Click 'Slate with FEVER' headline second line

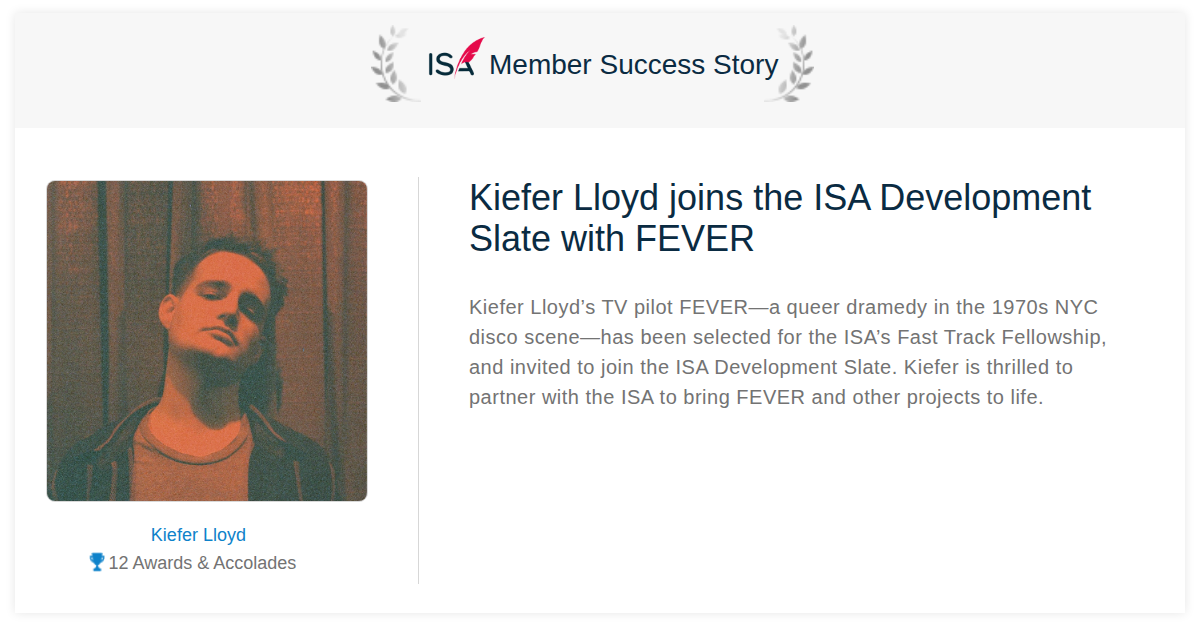pos(611,239)
